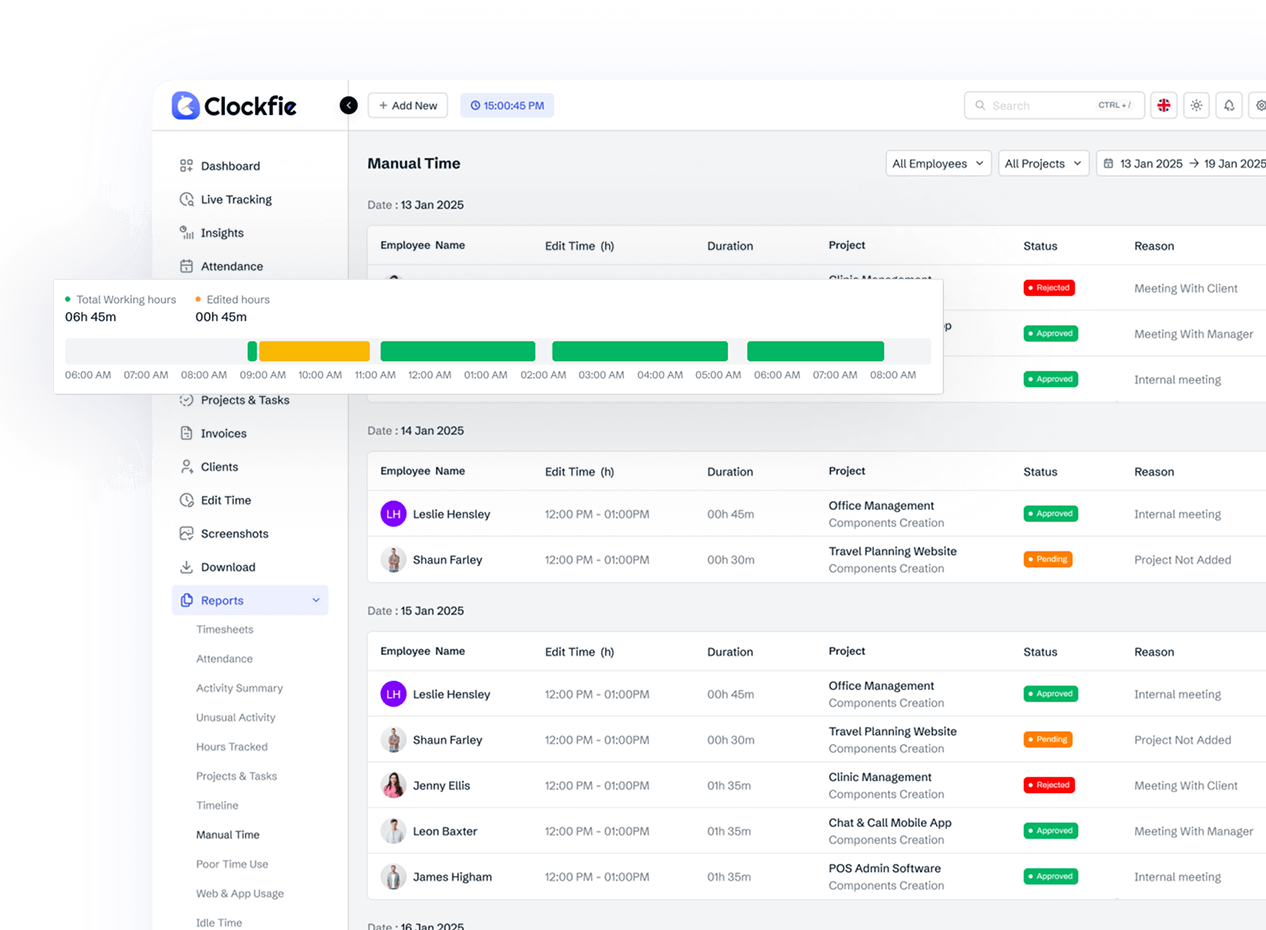The width and height of the screenshot is (1266, 930).
Task: Click the rightmost green timeline segment
Action: tap(815, 351)
